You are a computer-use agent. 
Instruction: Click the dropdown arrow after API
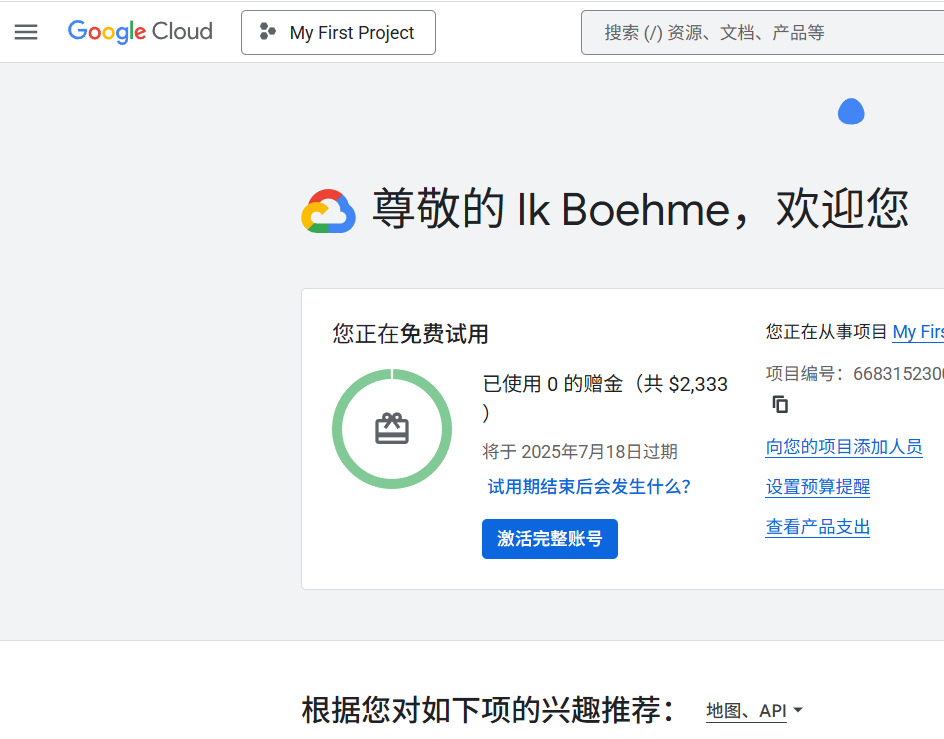[798, 710]
